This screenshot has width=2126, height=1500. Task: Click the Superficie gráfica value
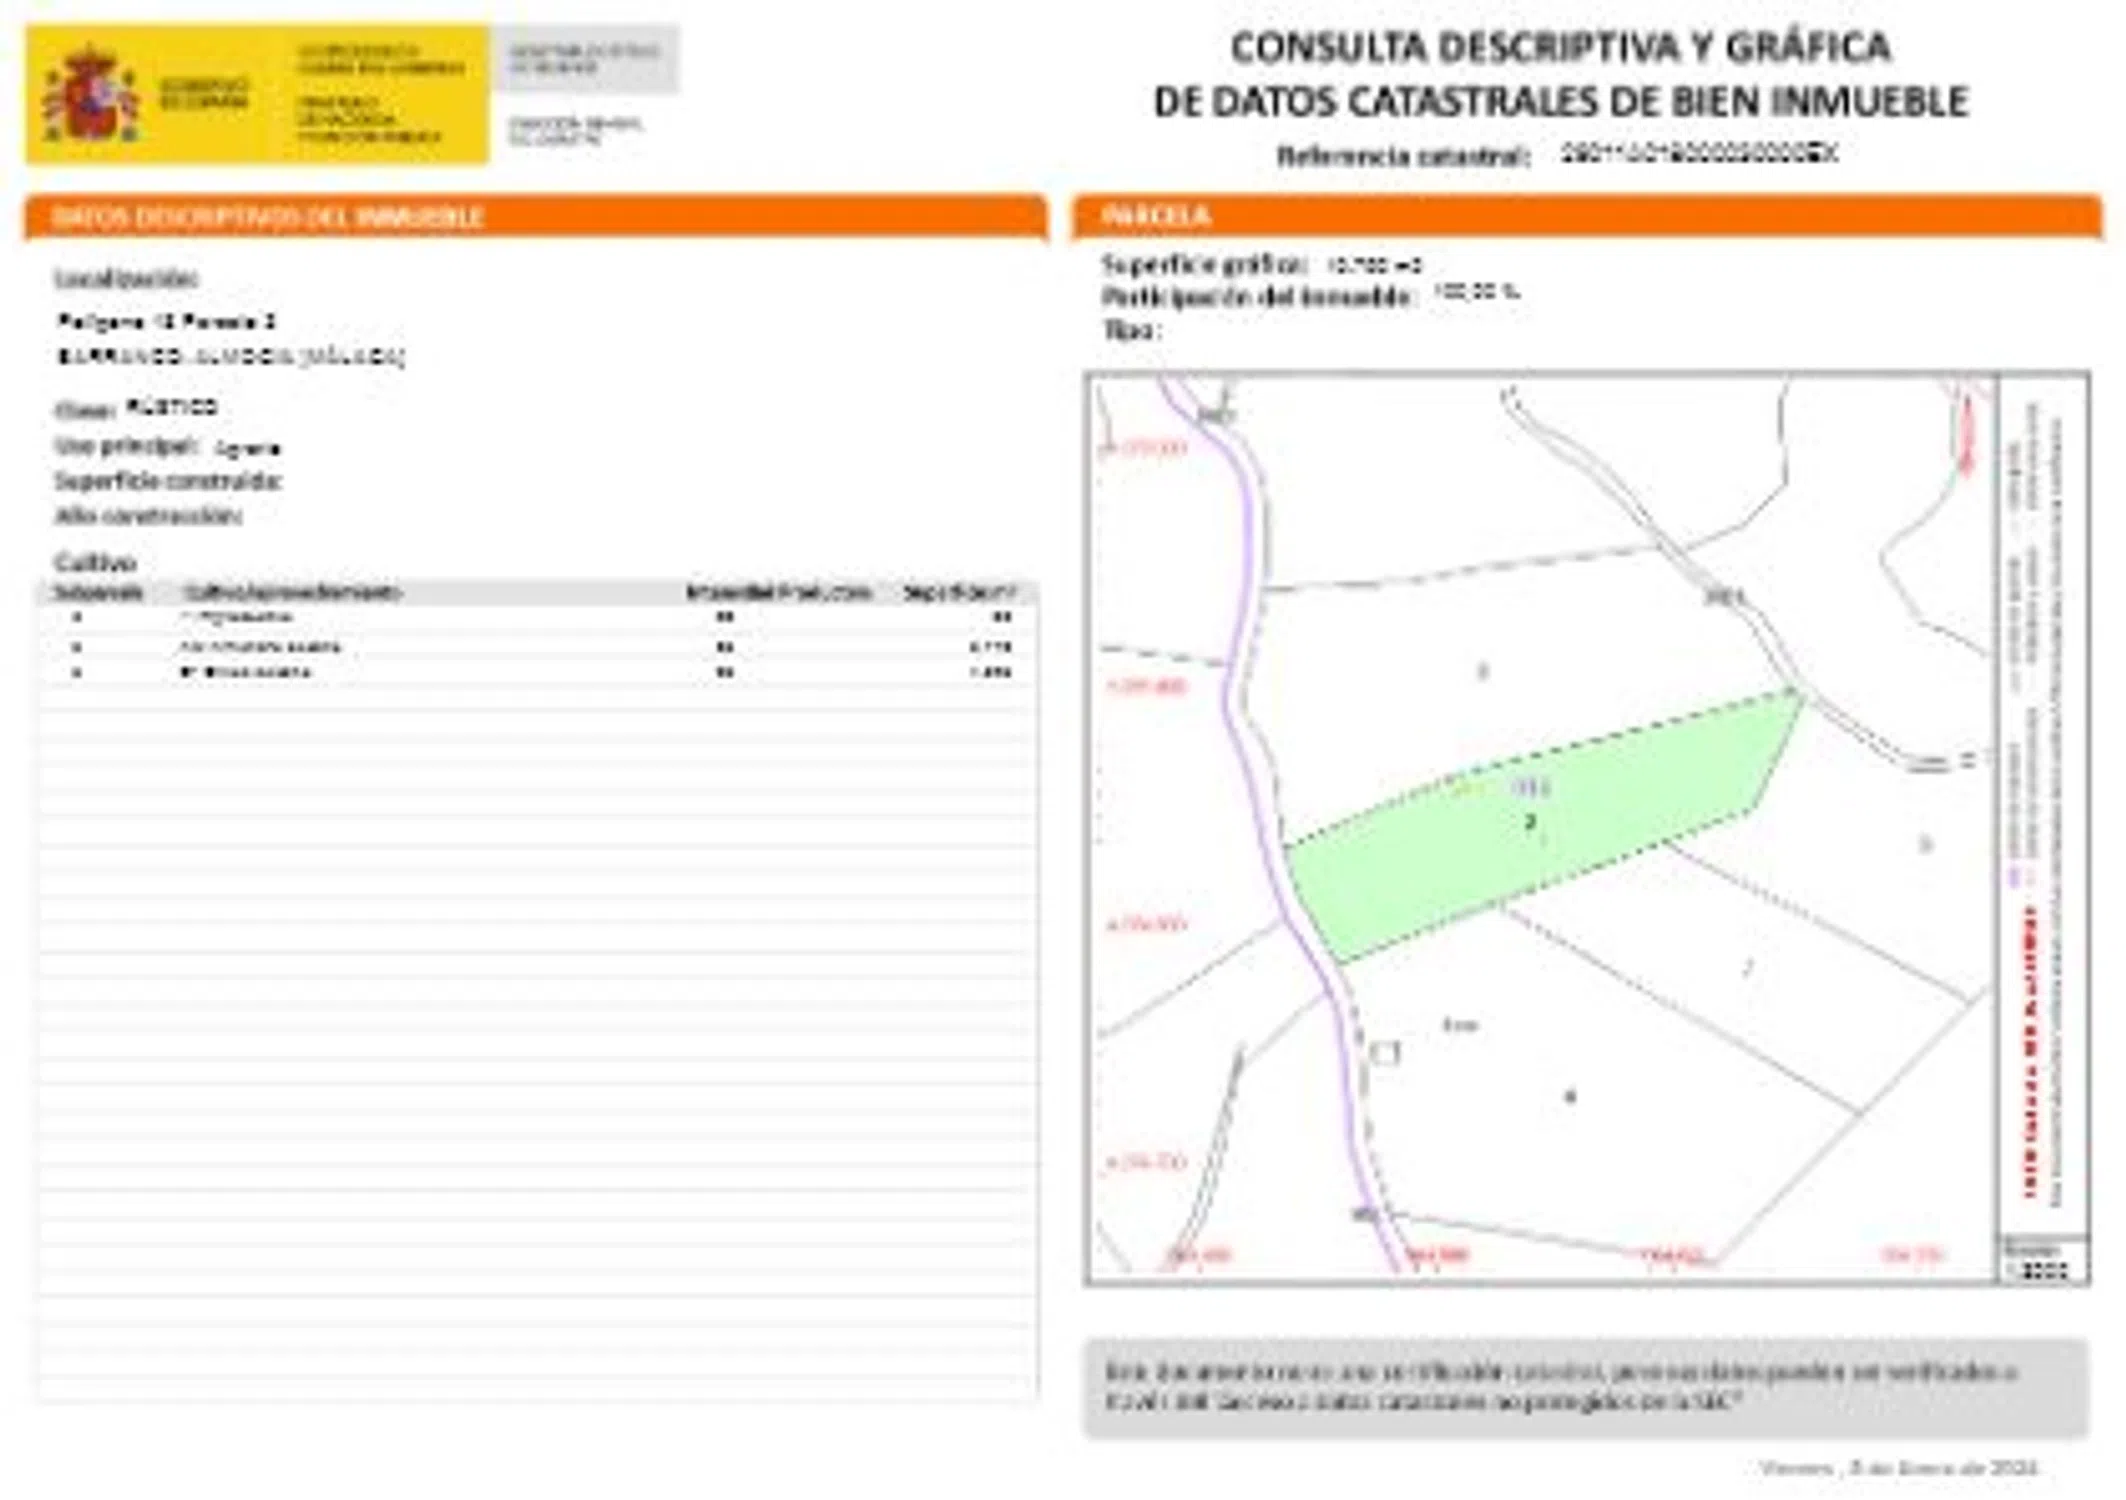coord(1374,265)
